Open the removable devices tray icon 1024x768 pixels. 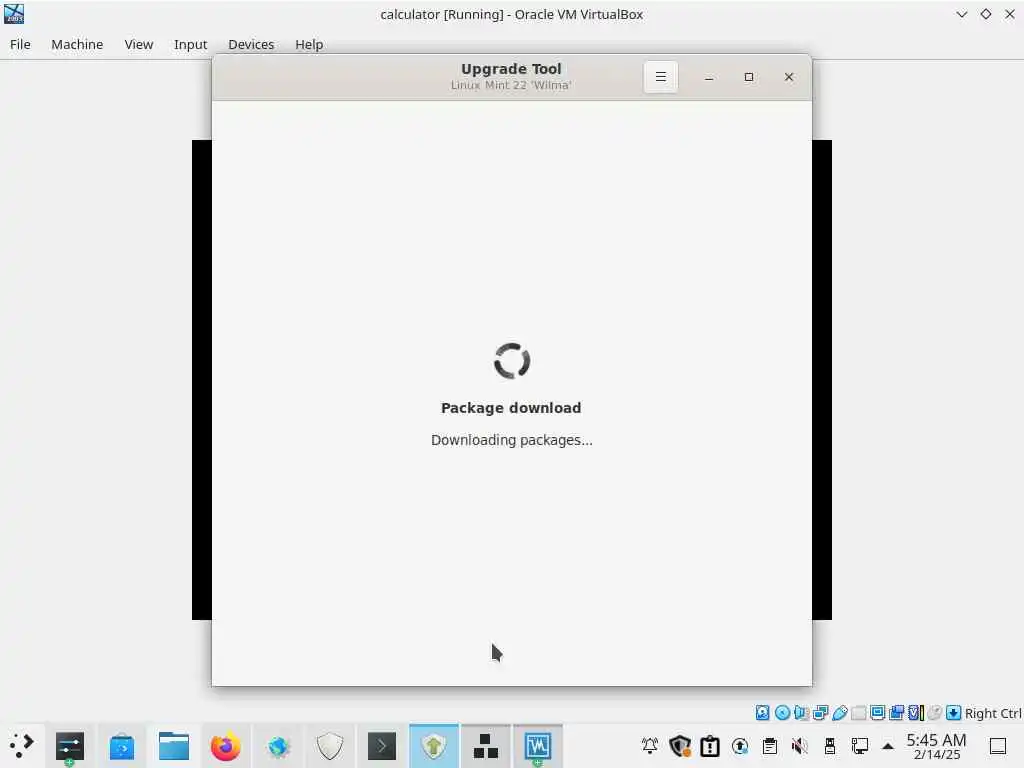[x=830, y=745]
